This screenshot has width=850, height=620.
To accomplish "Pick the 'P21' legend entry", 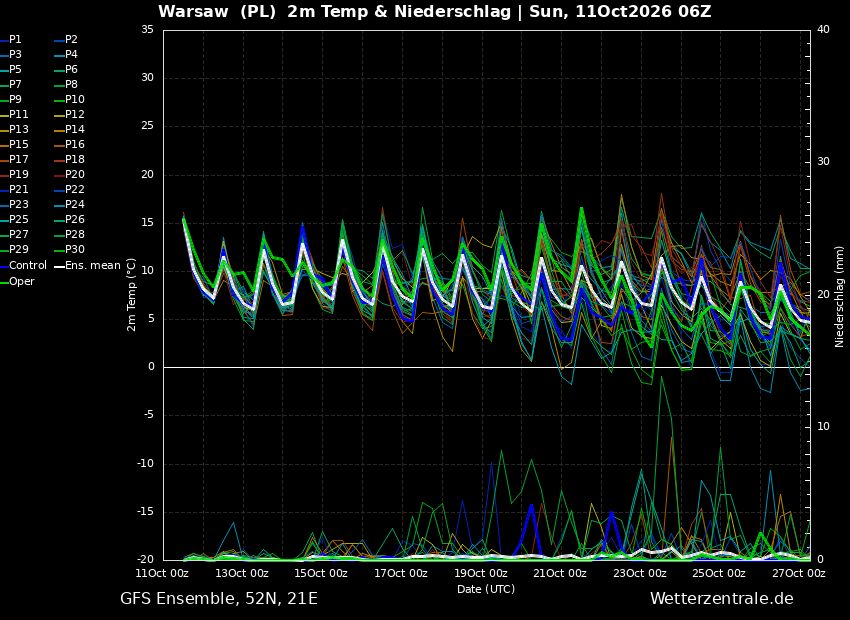I will point(15,189).
